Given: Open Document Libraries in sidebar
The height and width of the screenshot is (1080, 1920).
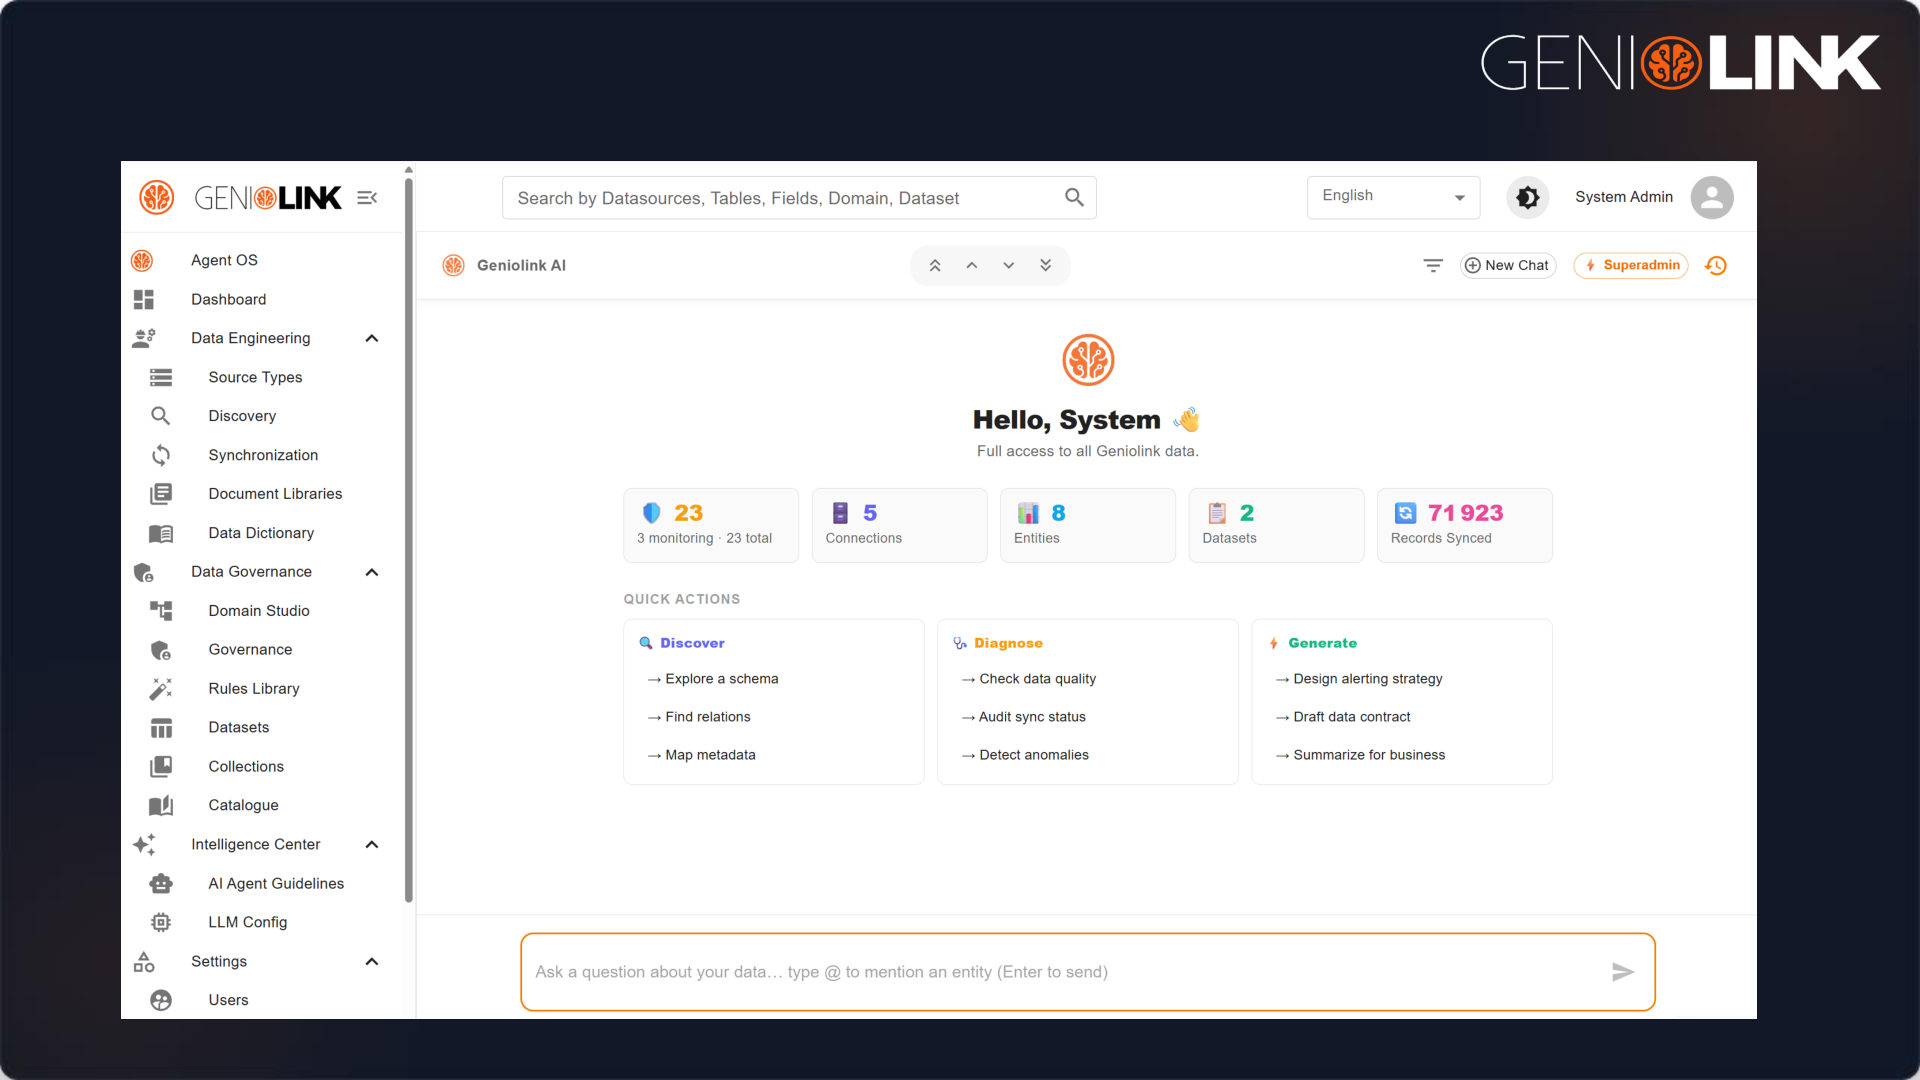Looking at the screenshot, I should click(275, 494).
